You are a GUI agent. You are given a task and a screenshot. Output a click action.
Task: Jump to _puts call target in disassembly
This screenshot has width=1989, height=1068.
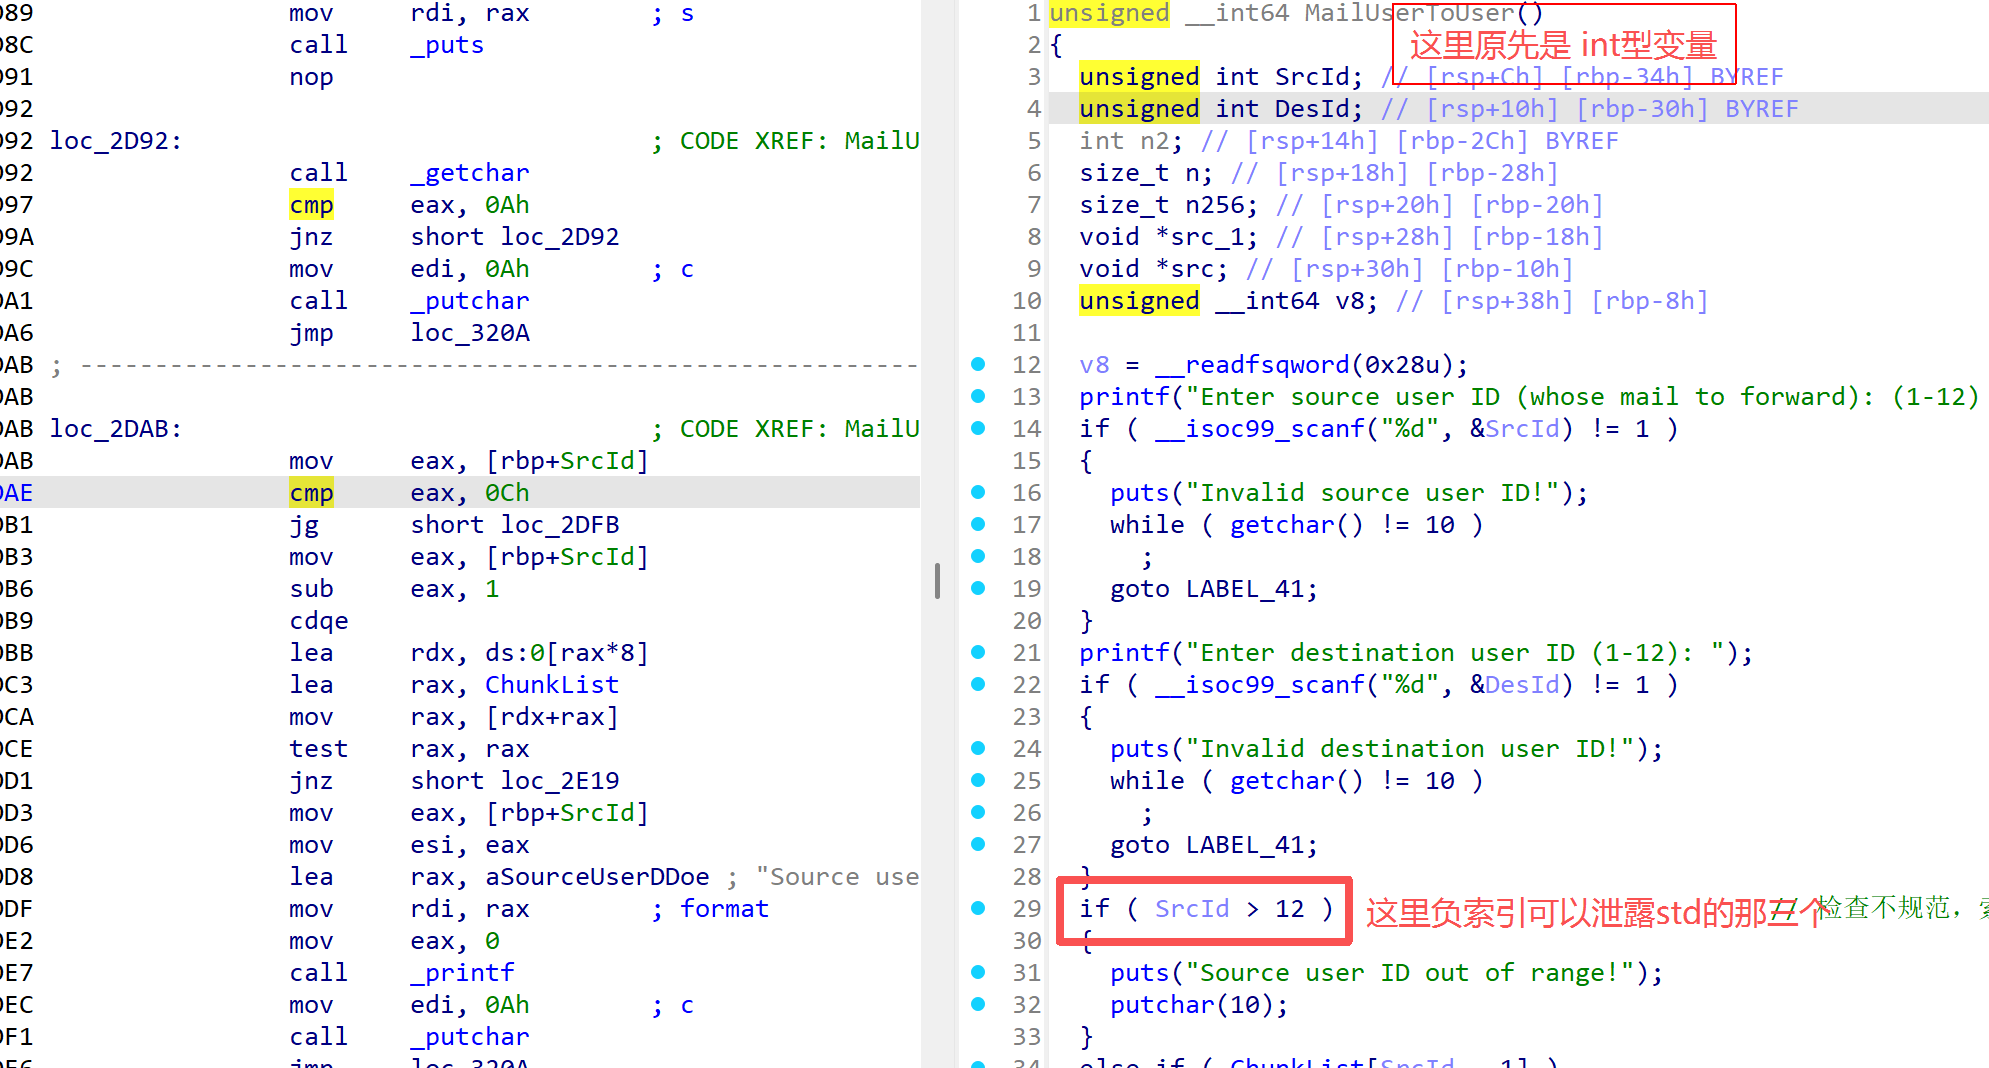pyautogui.click(x=446, y=45)
